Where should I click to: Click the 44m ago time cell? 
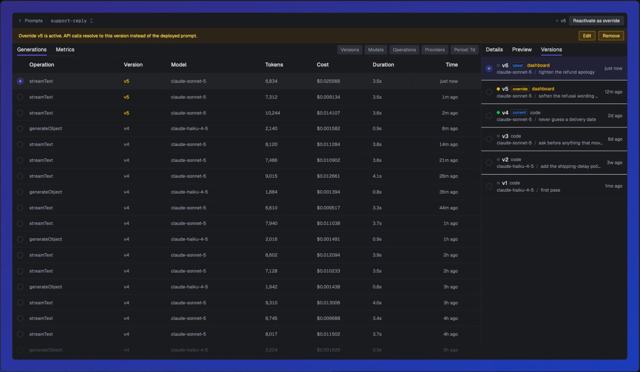point(449,208)
